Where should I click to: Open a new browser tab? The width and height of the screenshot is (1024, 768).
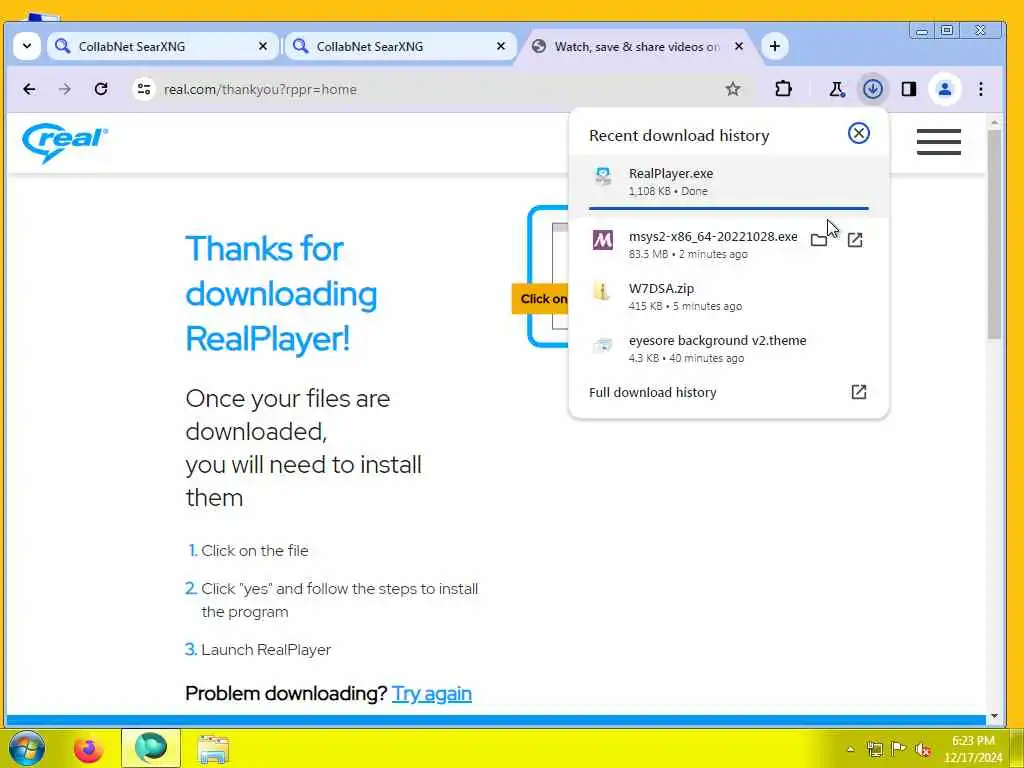tap(775, 46)
